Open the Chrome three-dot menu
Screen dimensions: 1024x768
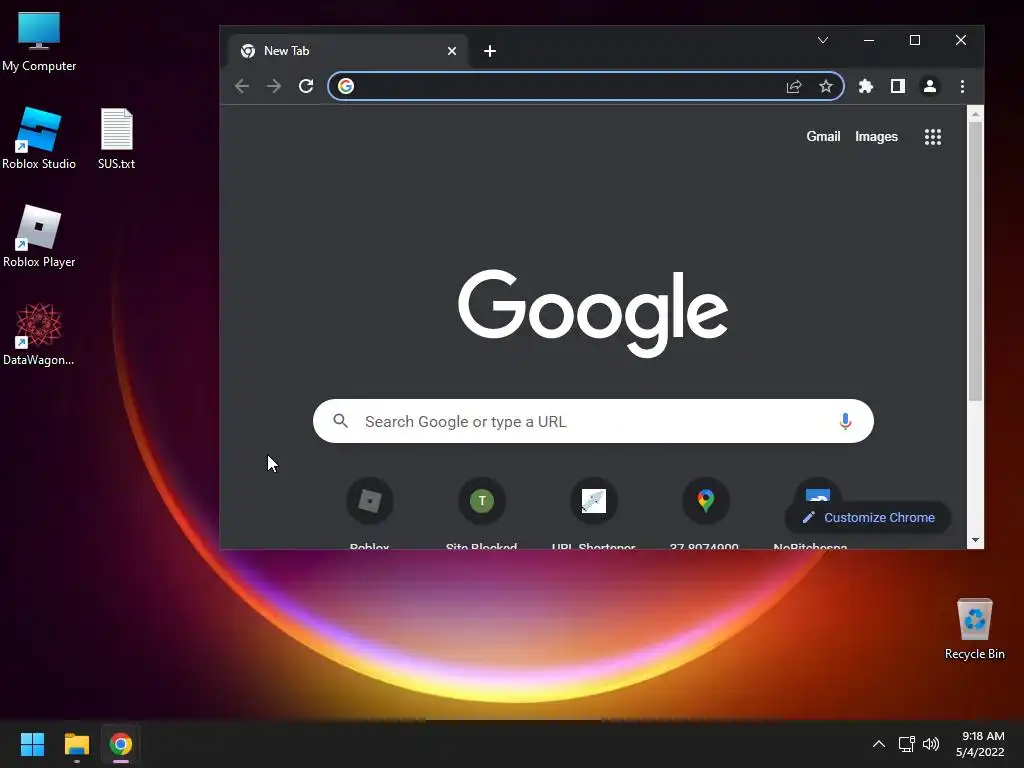click(x=962, y=86)
